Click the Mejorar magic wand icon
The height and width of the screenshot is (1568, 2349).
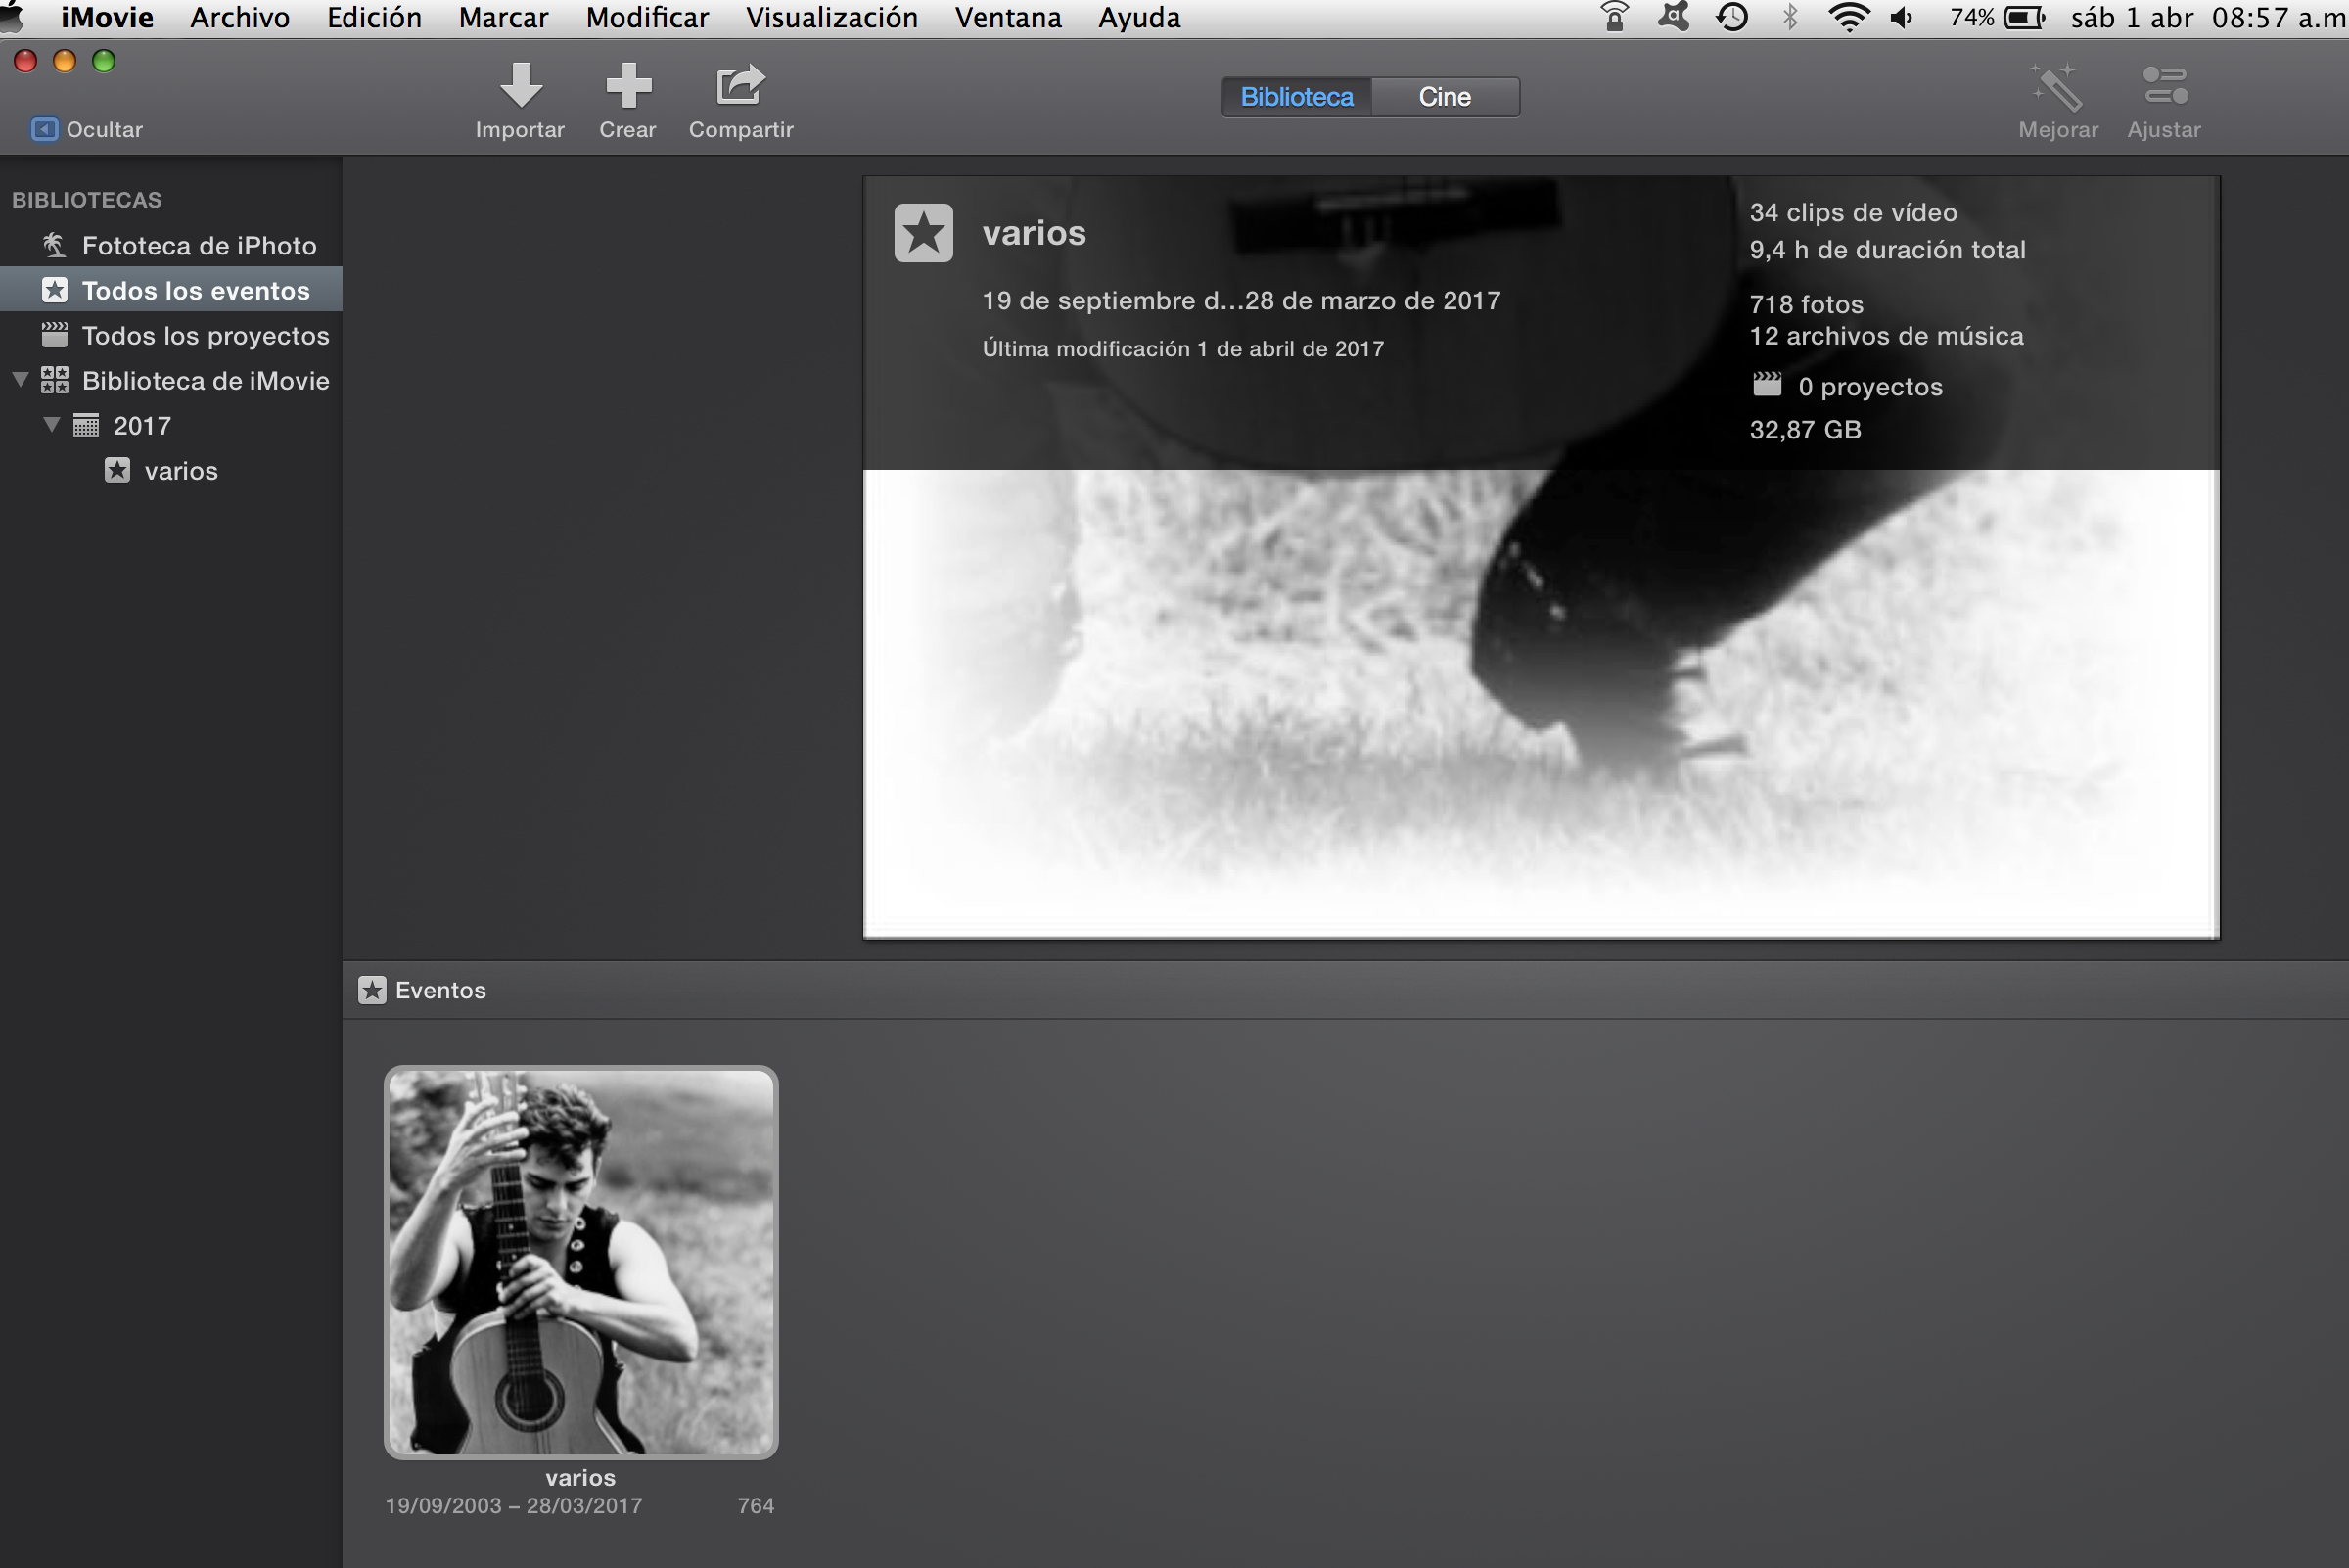pos(2057,88)
